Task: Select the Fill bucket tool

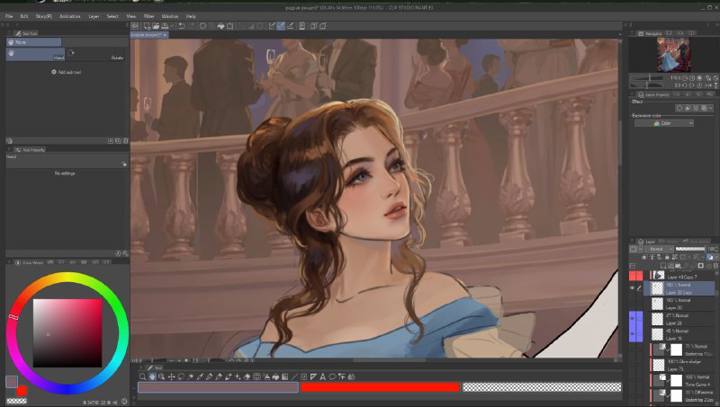Action: (276, 377)
